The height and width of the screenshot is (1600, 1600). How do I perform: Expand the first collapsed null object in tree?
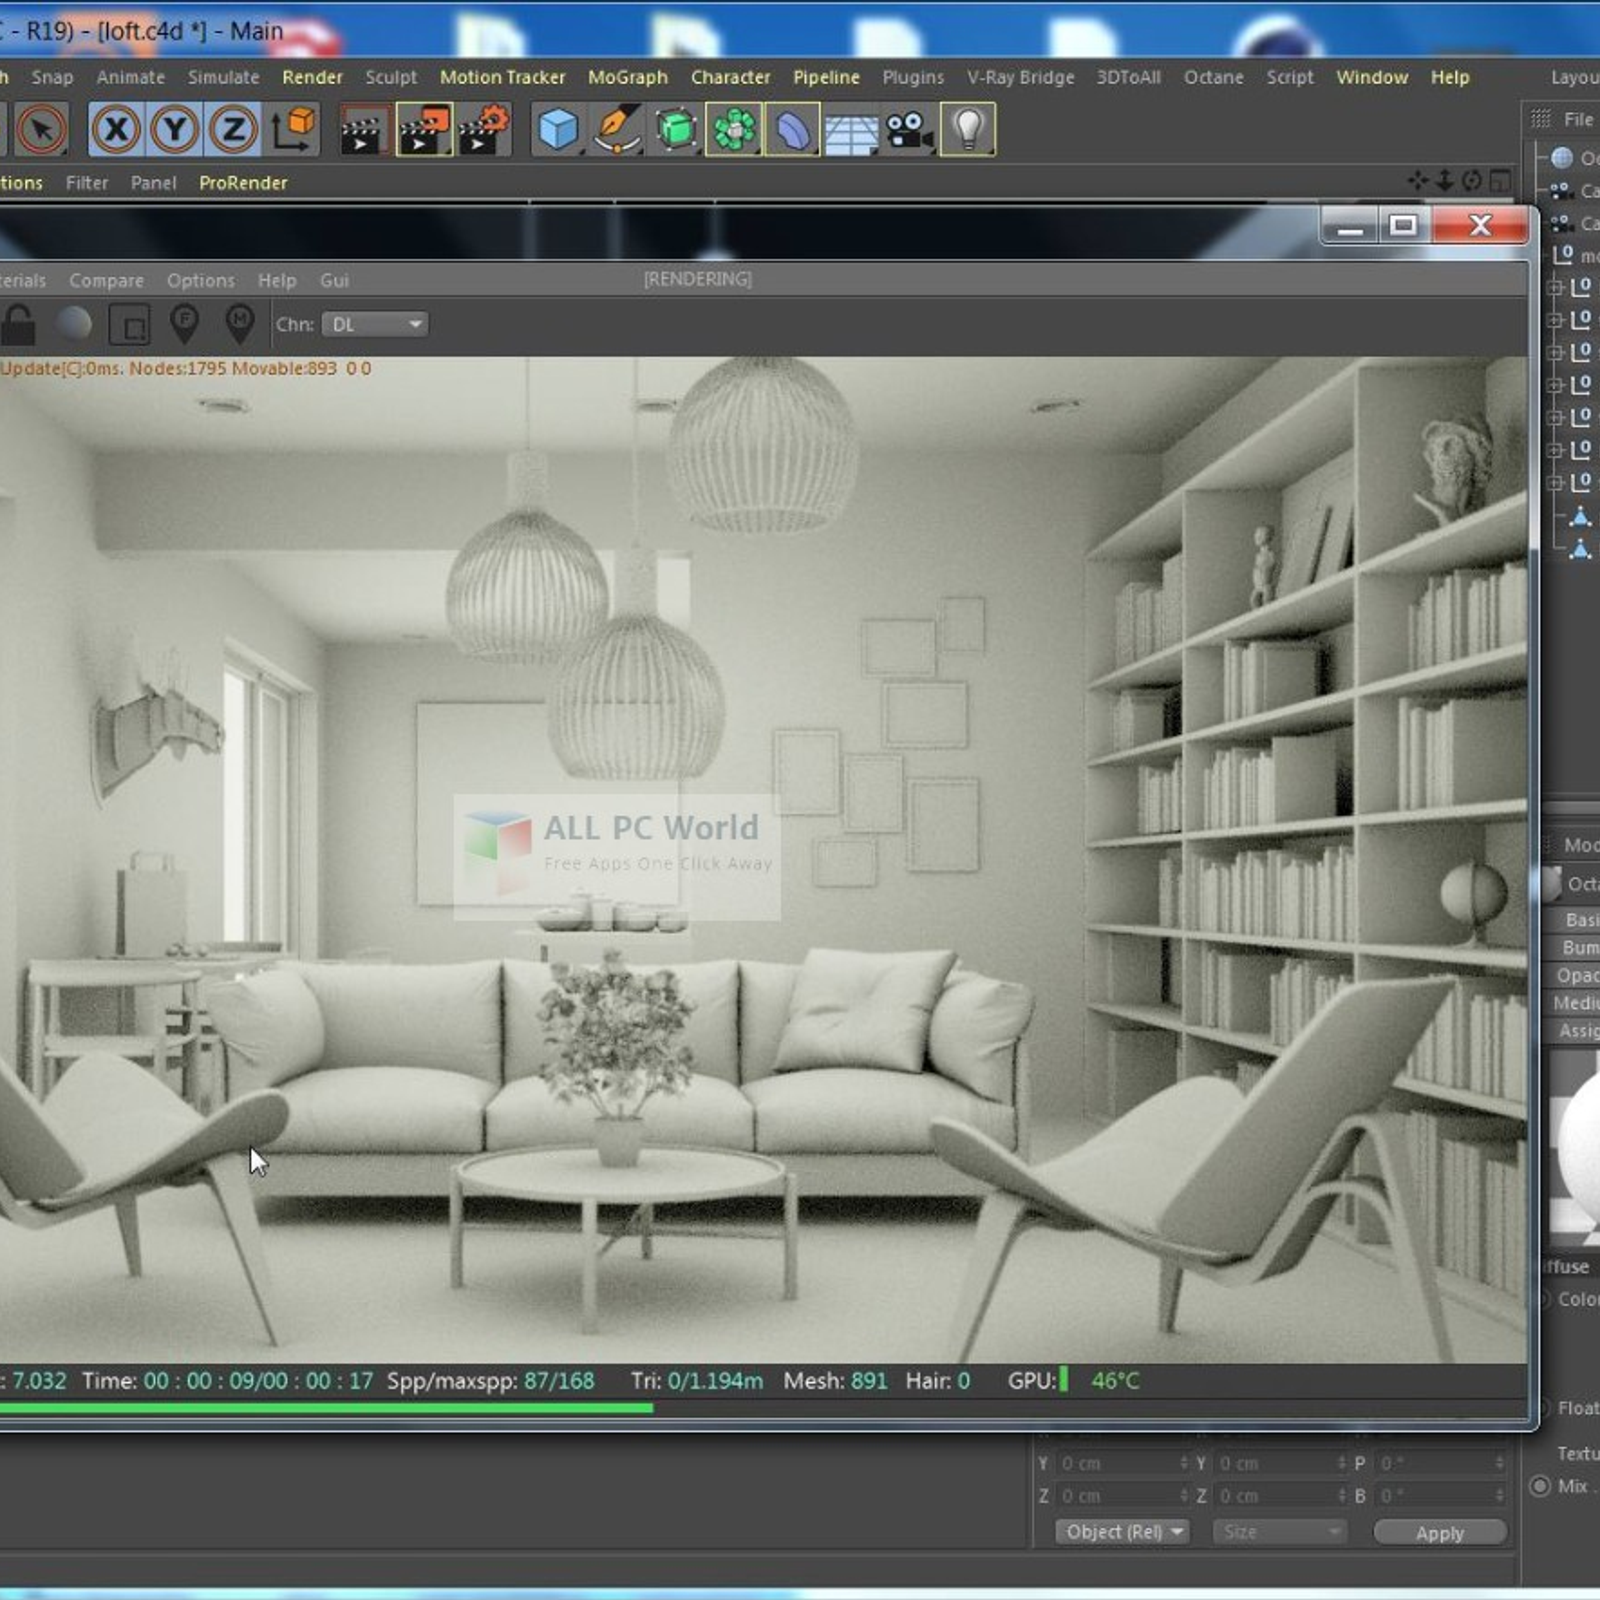pyautogui.click(x=1555, y=288)
